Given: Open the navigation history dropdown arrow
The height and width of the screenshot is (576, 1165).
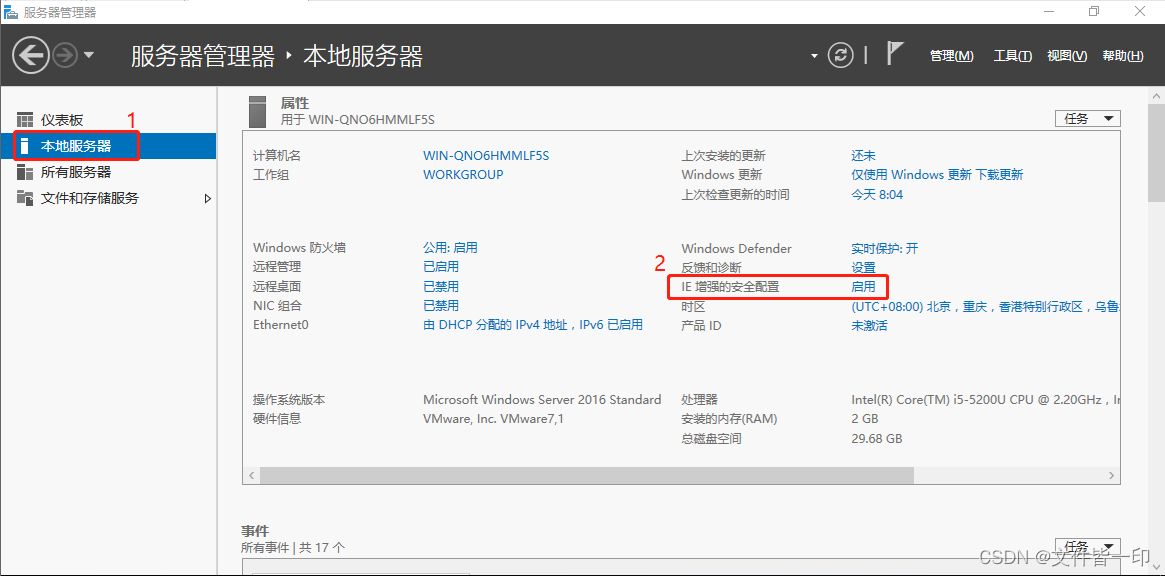Looking at the screenshot, I should click(x=89, y=55).
